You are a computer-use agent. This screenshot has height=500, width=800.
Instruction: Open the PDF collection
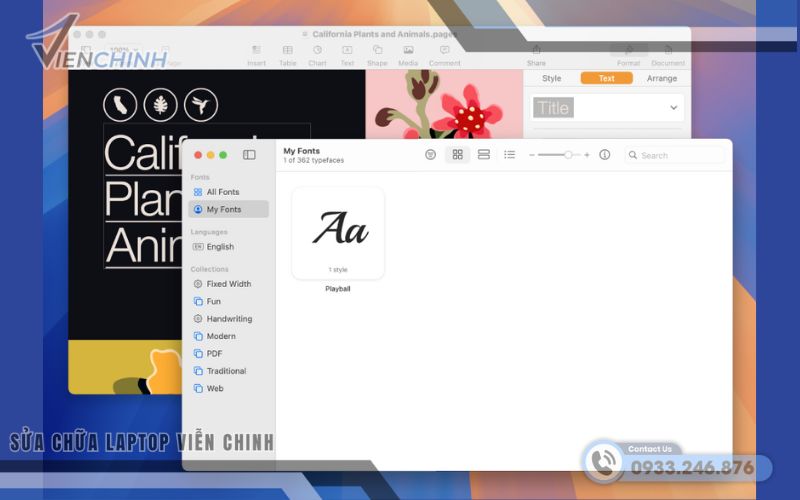pyautogui.click(x=229, y=353)
